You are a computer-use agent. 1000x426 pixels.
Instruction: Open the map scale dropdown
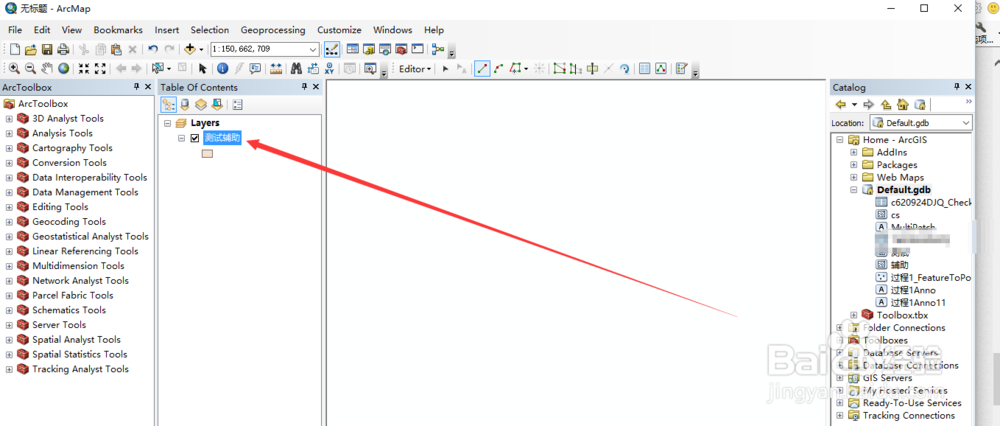point(313,50)
